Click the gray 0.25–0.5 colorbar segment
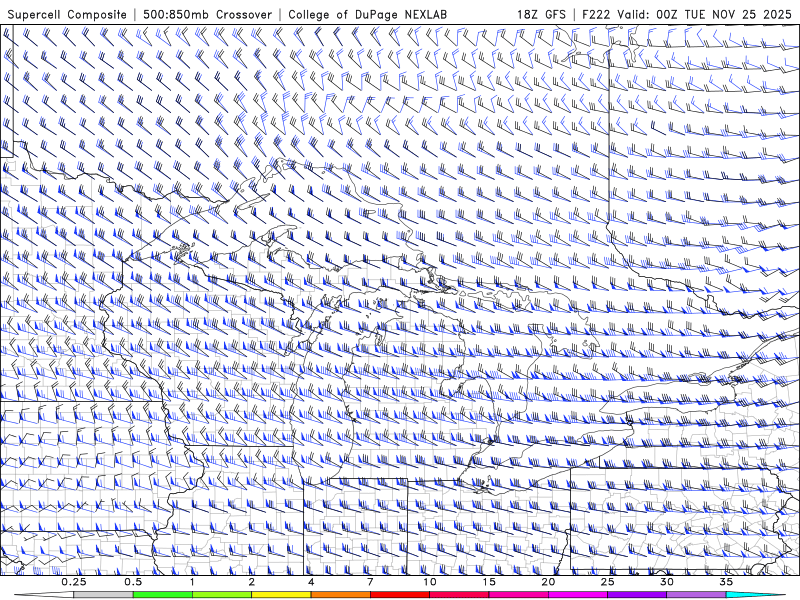800x600 pixels. (x=104, y=595)
